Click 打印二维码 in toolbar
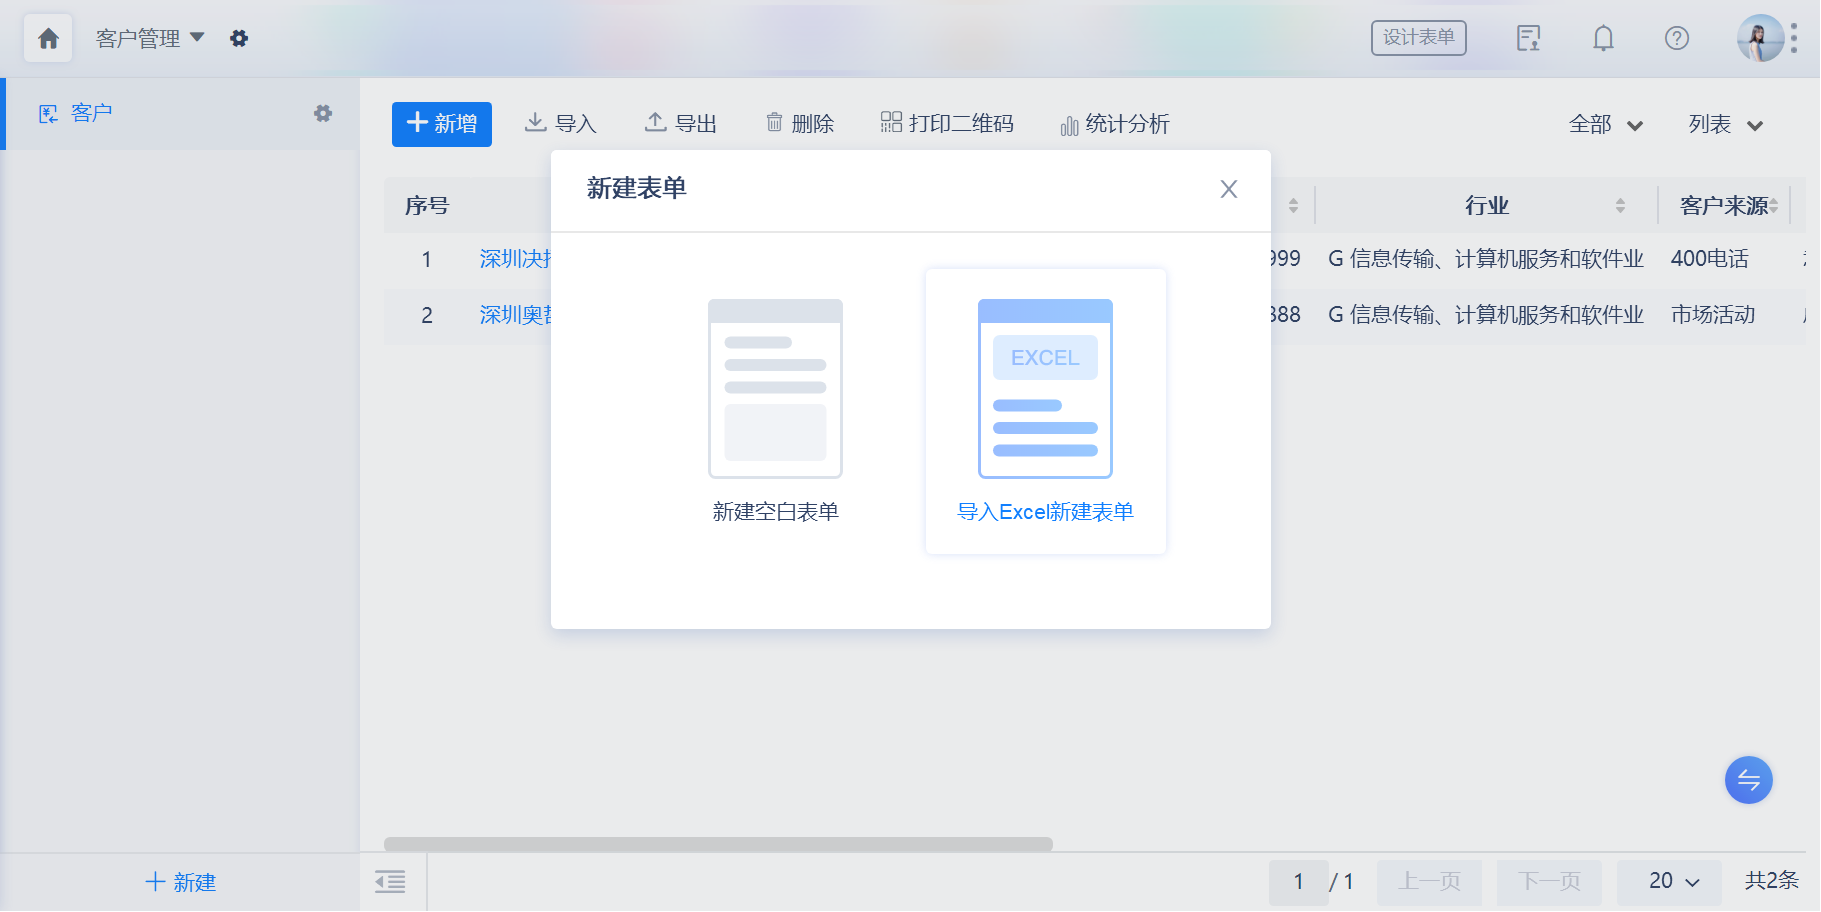 point(947,123)
